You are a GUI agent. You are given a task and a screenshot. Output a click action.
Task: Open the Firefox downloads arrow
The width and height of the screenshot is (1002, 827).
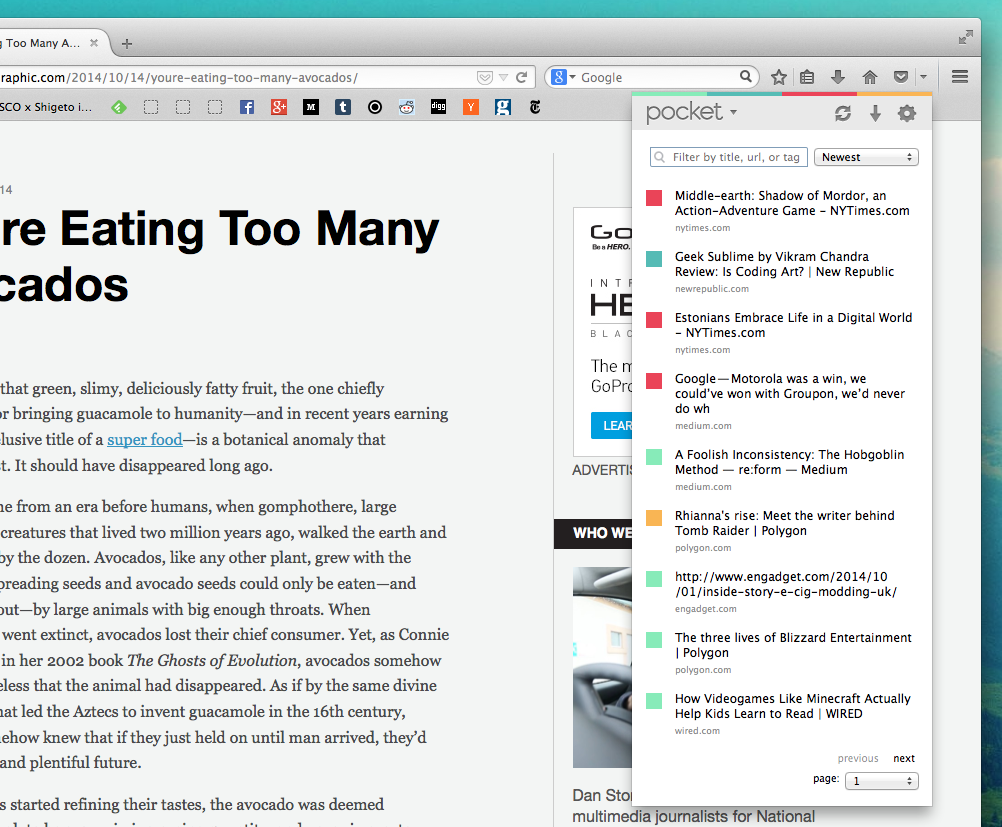[x=838, y=77]
